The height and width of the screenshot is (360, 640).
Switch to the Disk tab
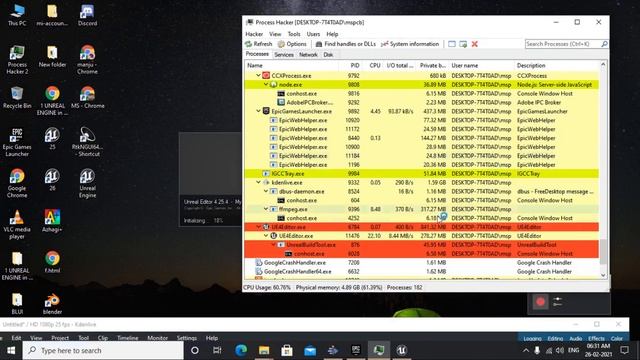click(328, 54)
